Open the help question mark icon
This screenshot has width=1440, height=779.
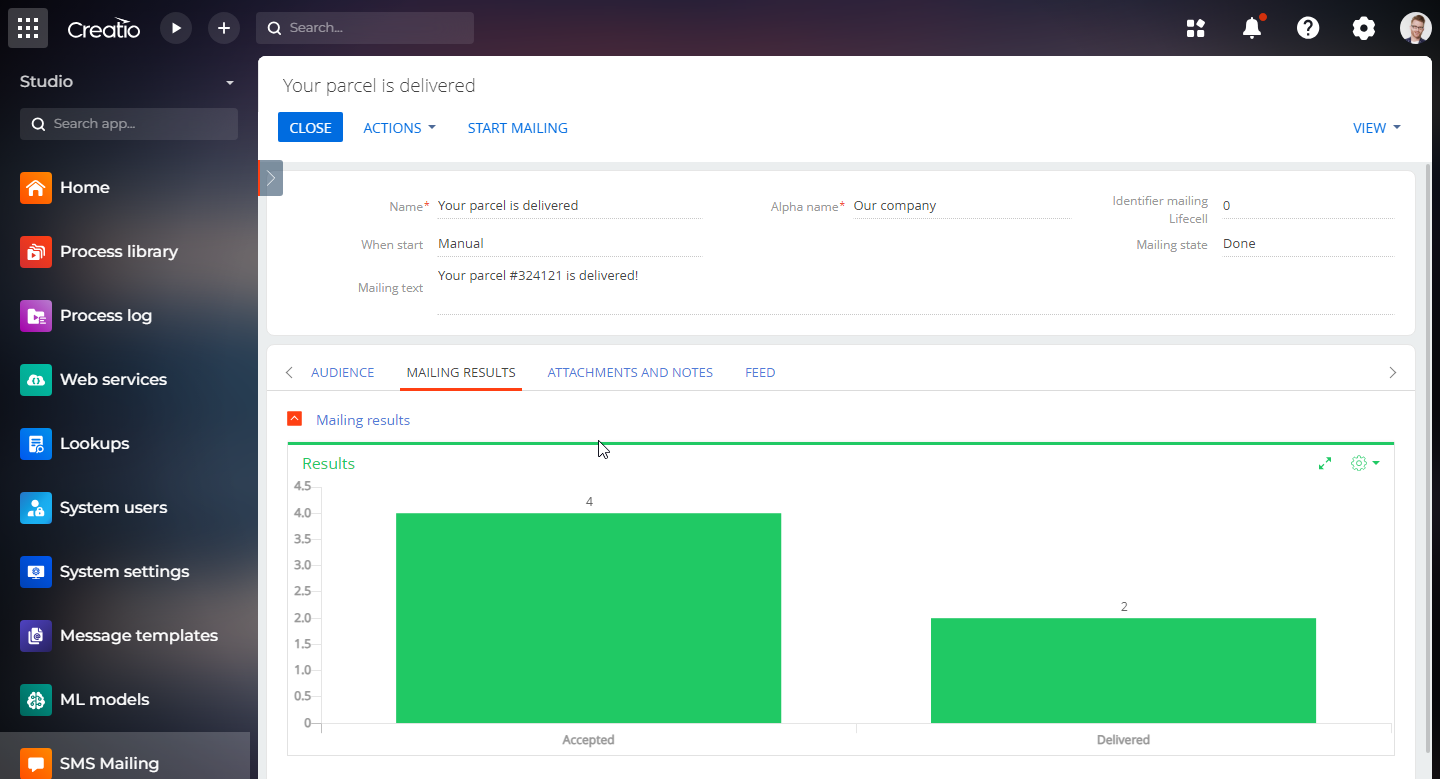[1308, 28]
